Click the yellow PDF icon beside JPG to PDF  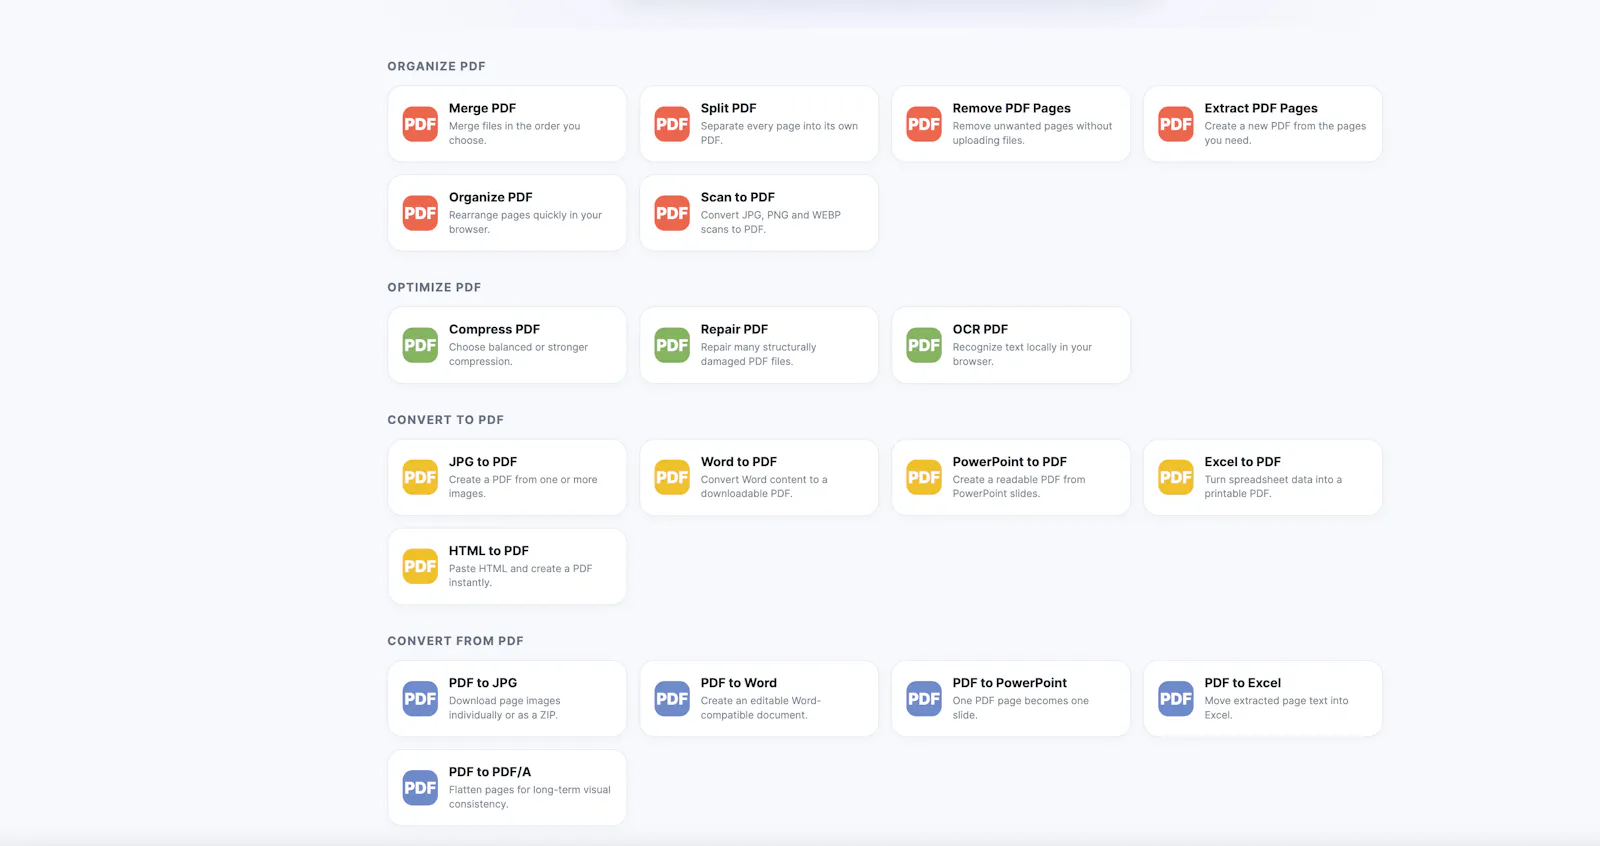click(x=420, y=477)
